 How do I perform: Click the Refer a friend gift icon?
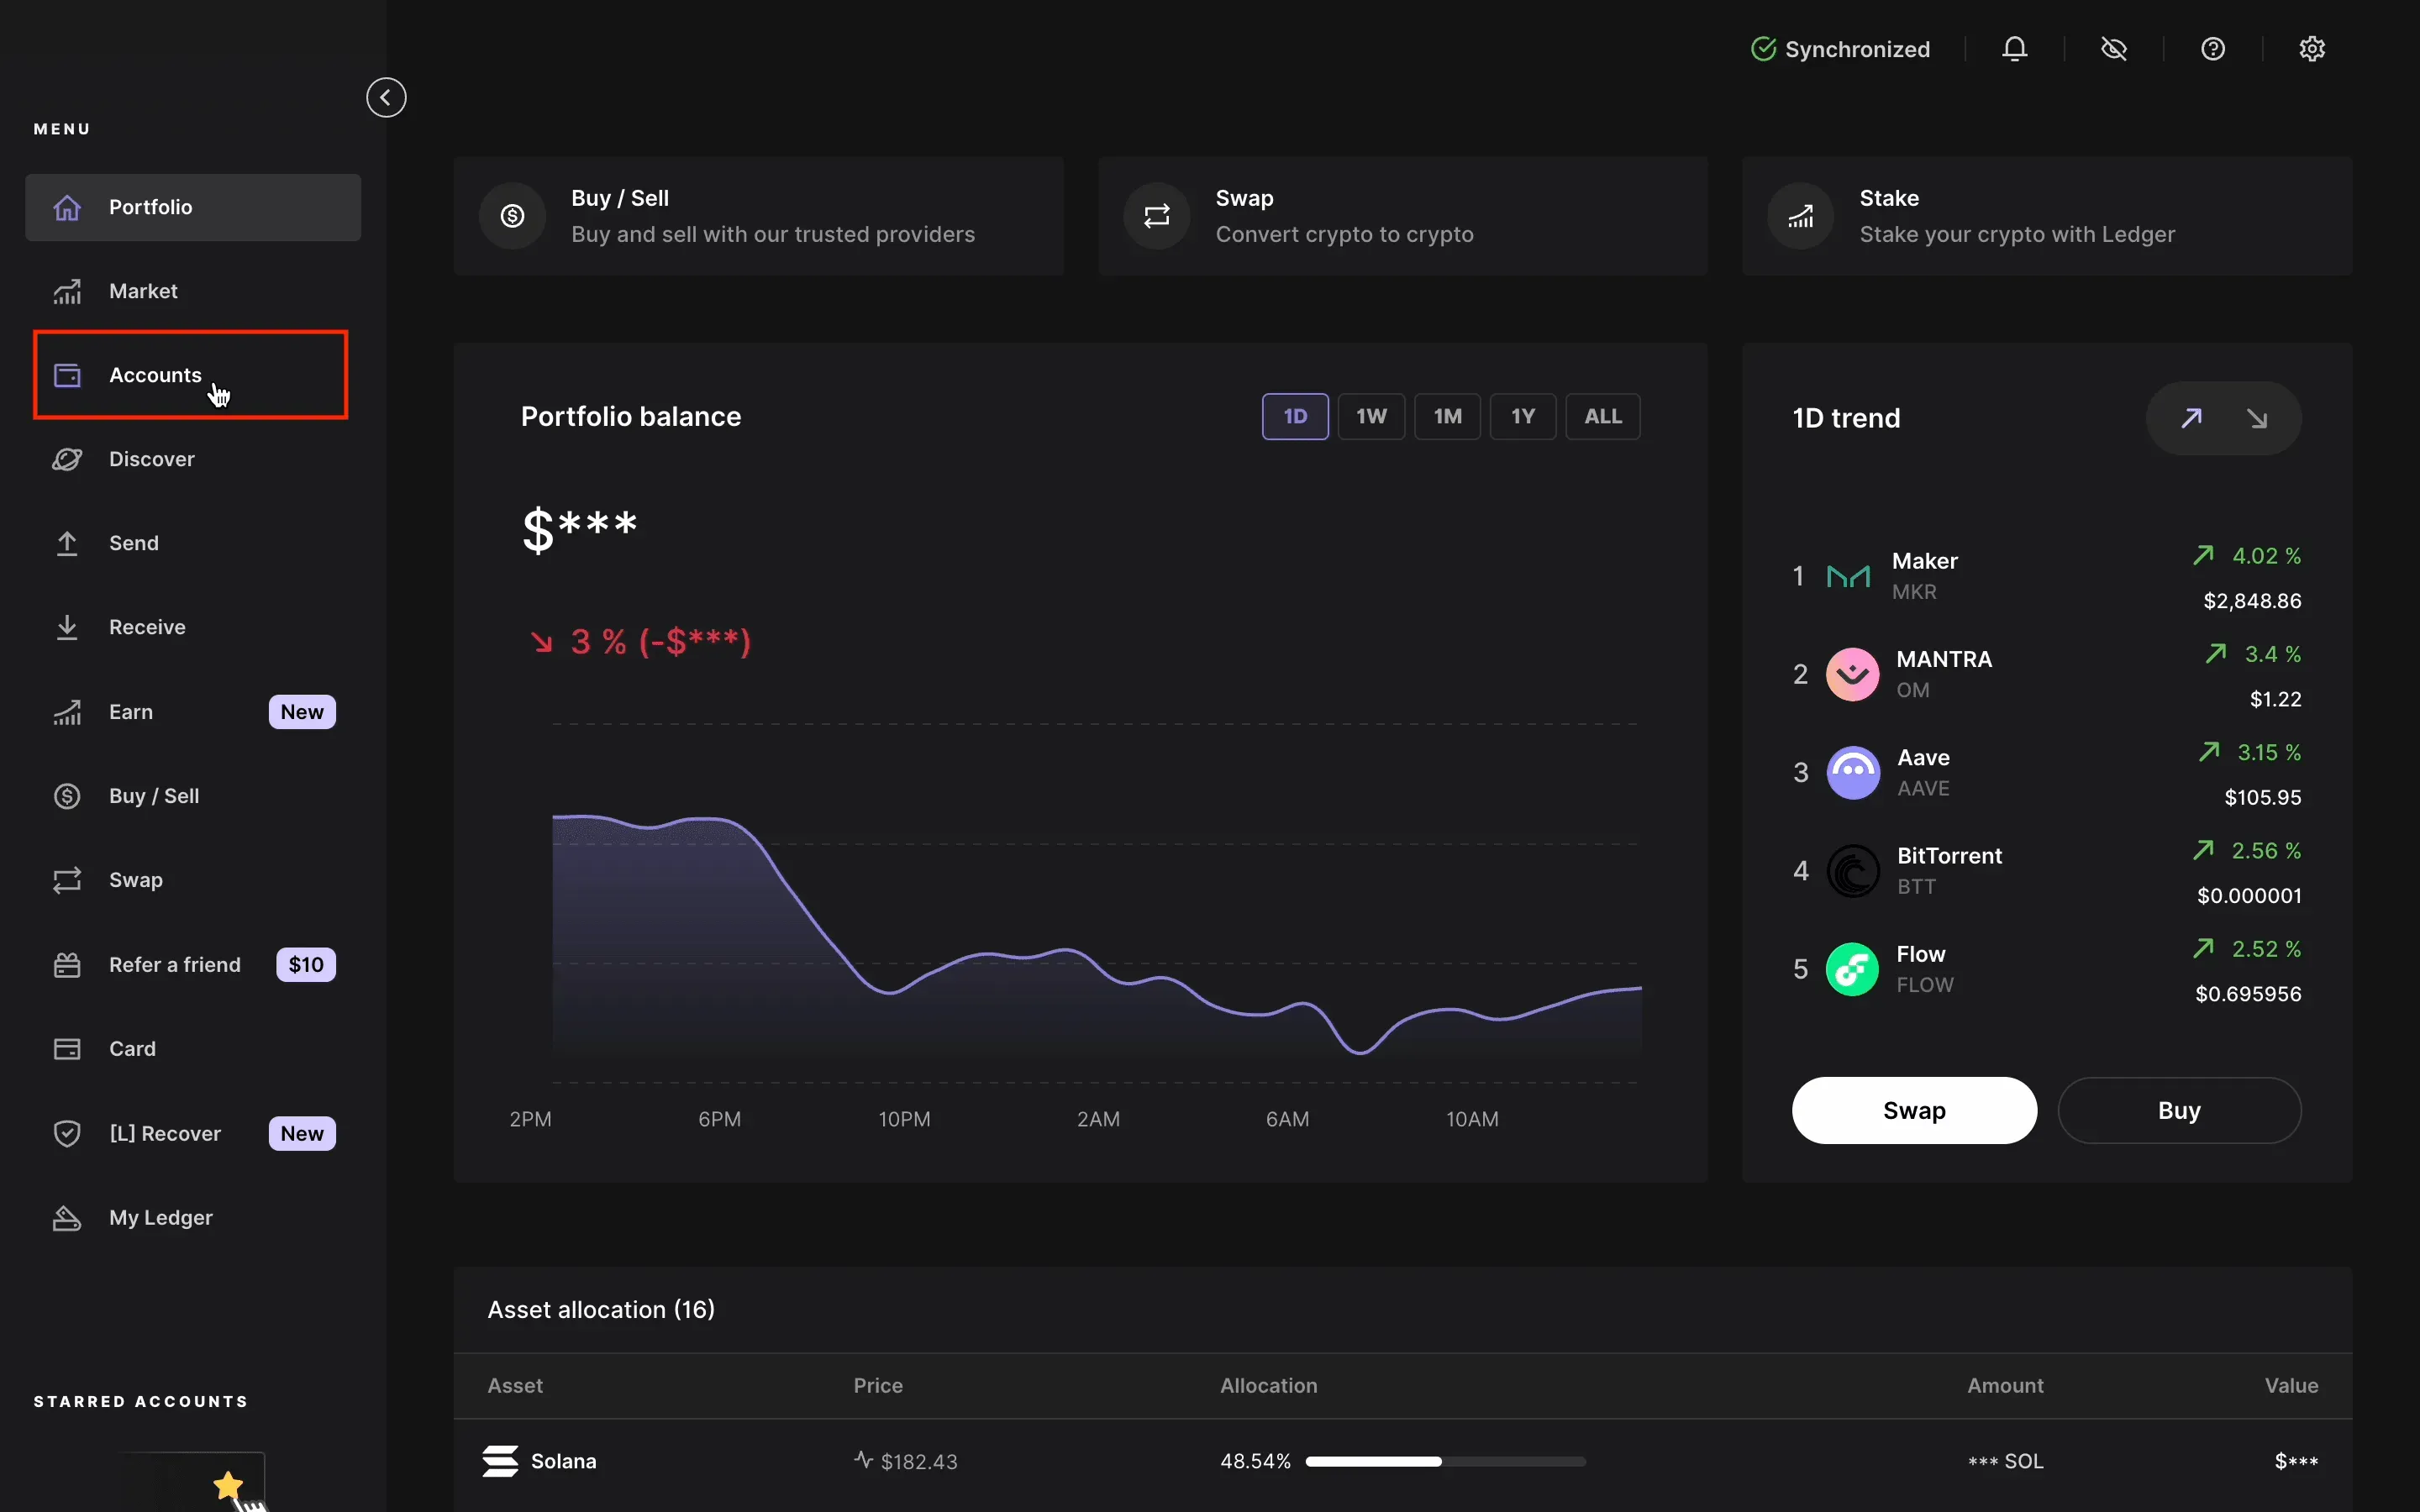point(67,965)
